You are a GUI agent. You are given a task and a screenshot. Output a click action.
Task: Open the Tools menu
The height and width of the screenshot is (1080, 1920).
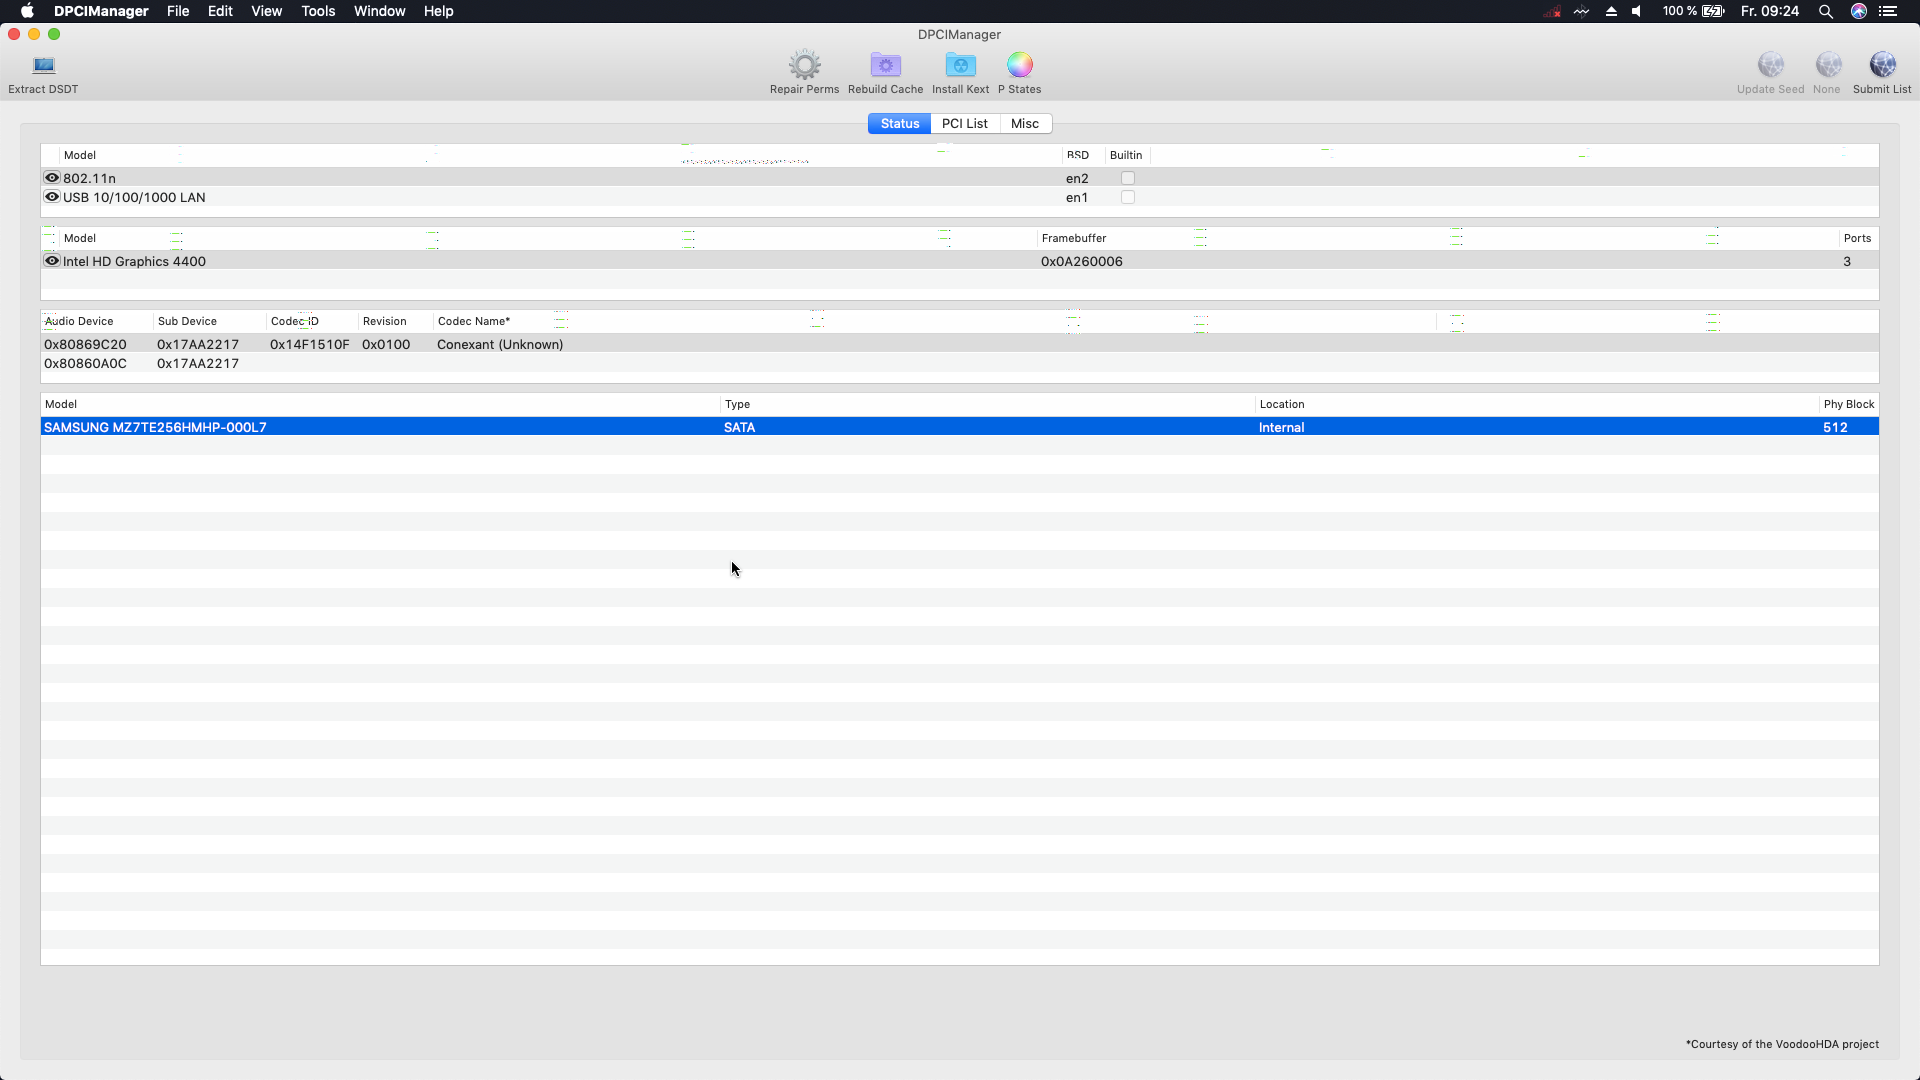coord(318,11)
